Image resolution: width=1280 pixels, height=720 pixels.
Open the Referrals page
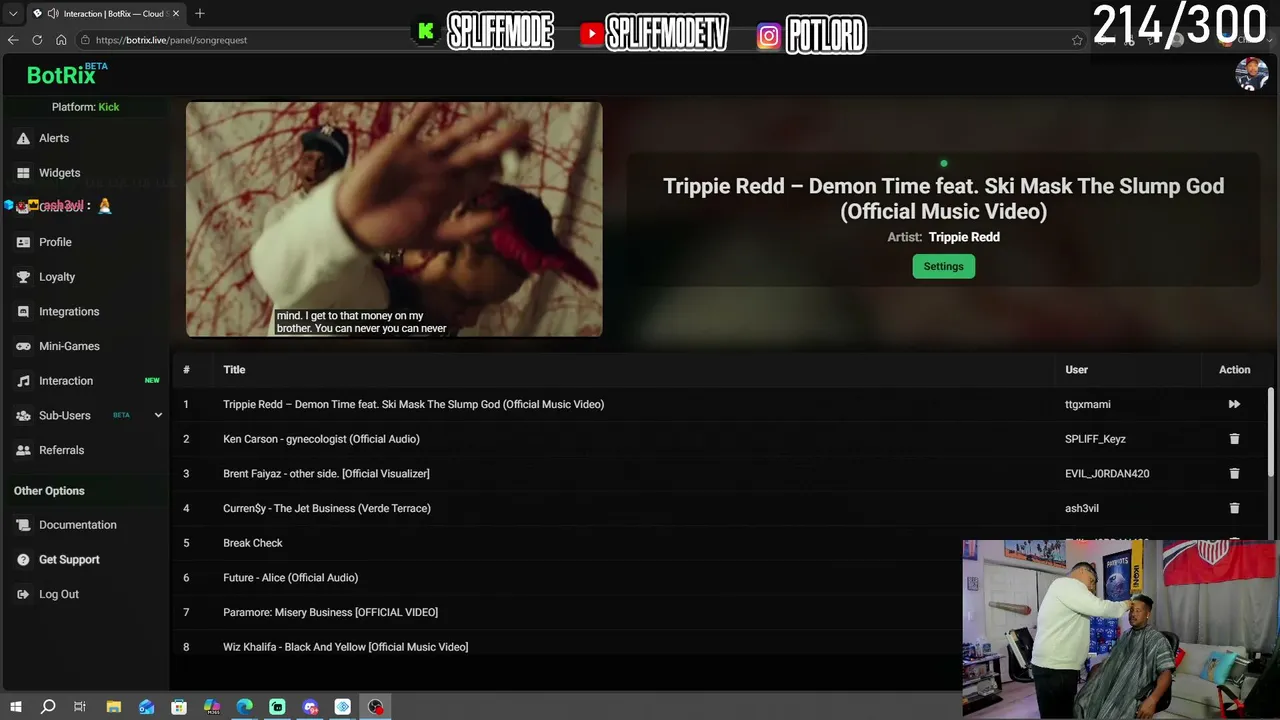pos(61,450)
